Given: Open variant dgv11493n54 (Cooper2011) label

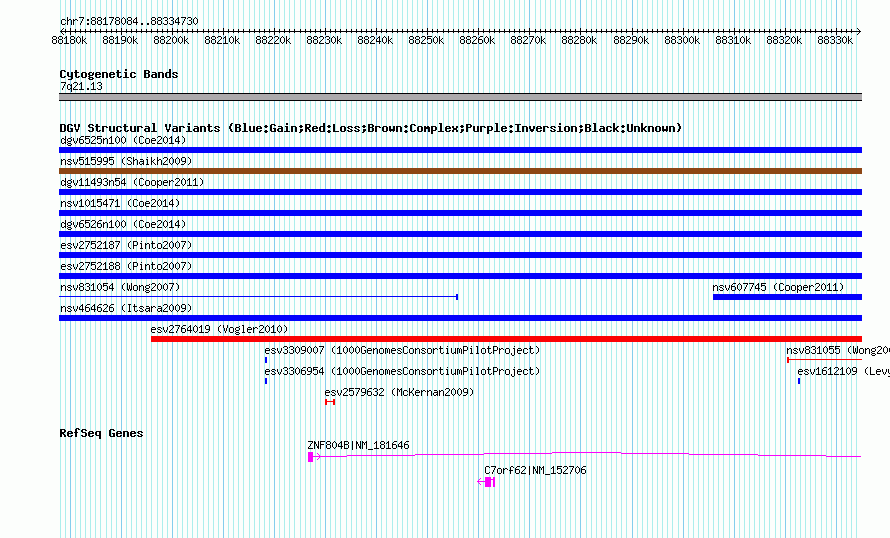Looking at the screenshot, I should point(132,182).
